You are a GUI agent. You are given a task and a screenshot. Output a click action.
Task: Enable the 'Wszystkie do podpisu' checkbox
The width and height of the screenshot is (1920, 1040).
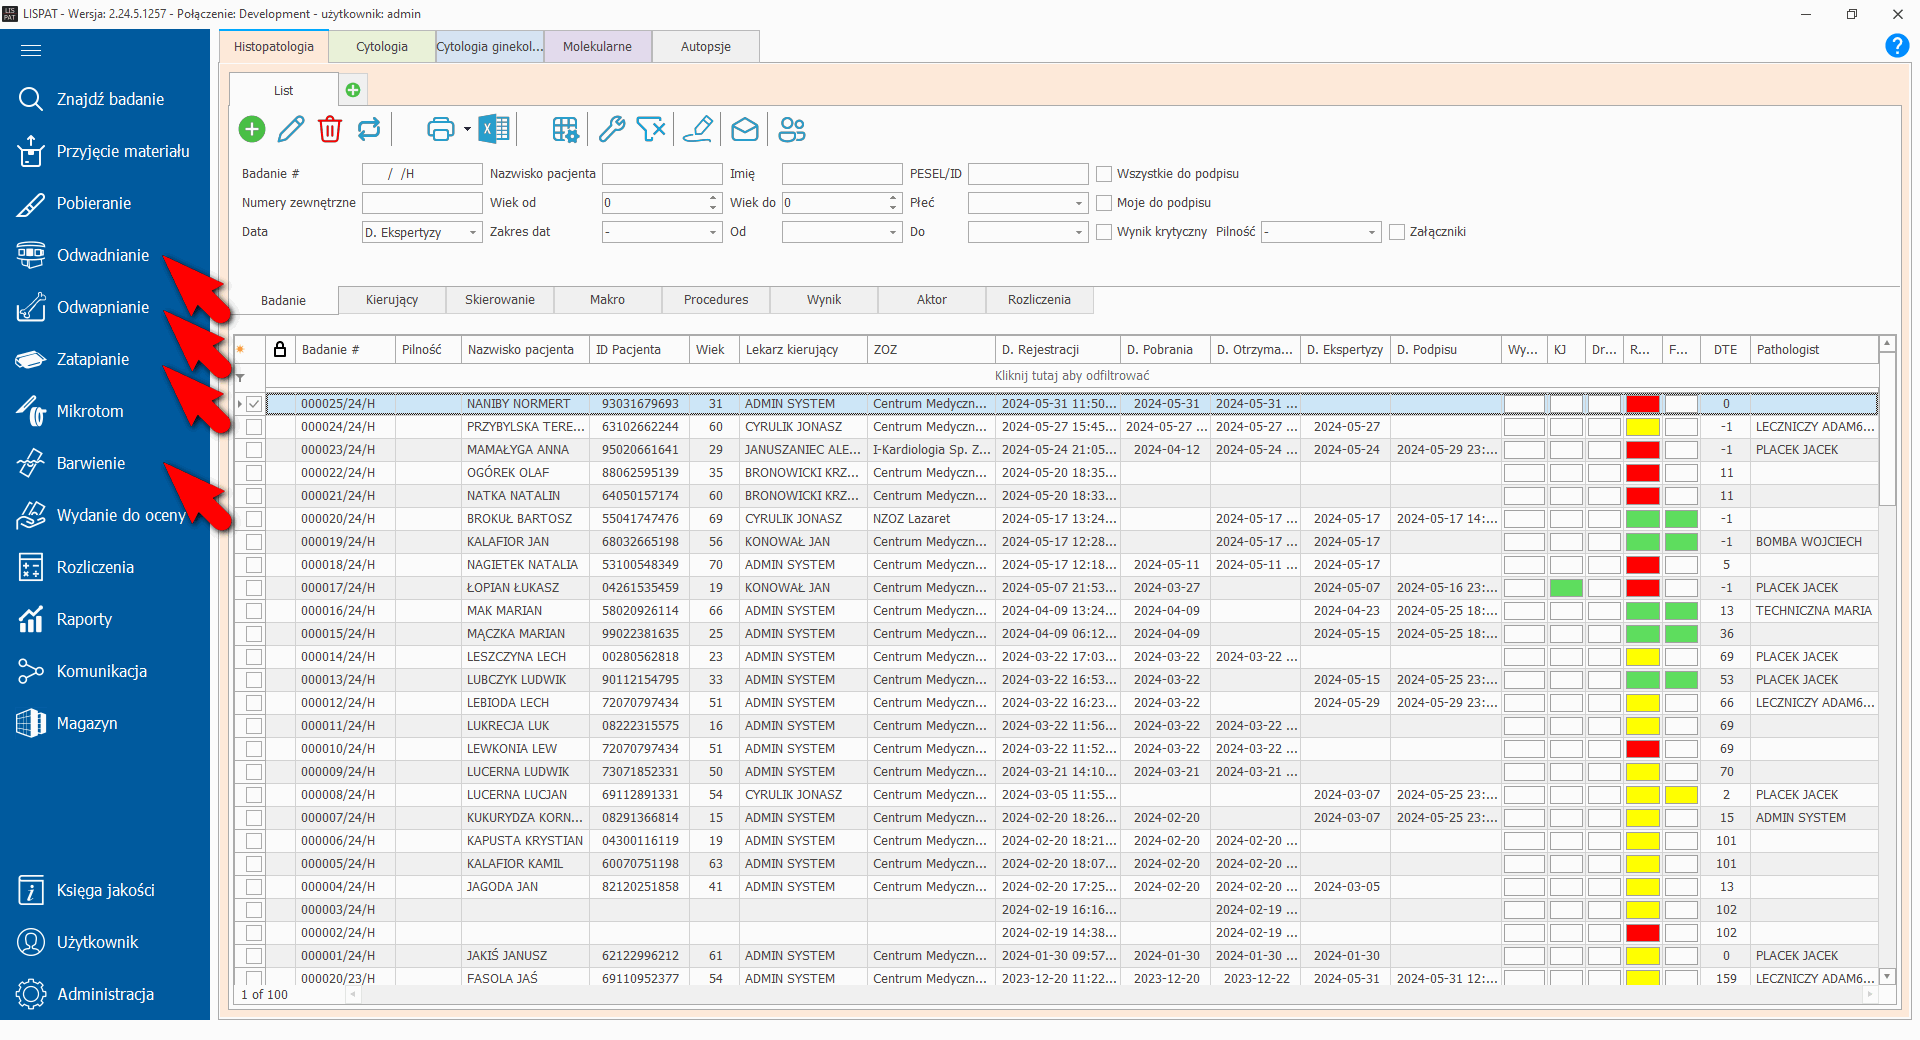(x=1104, y=174)
